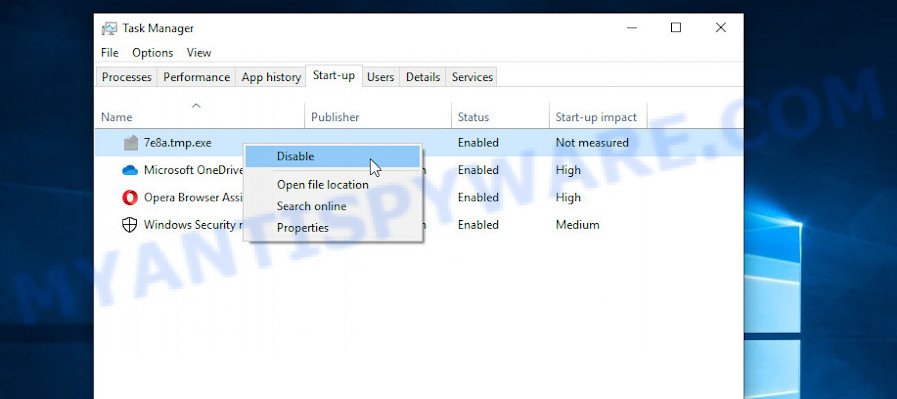Open the App history tab

(271, 77)
